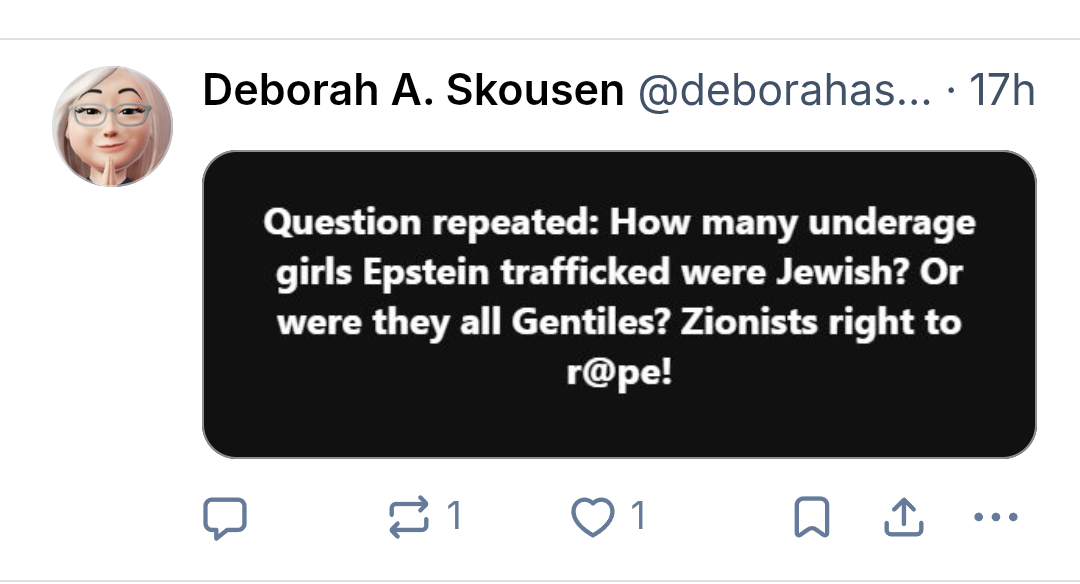This screenshot has width=1080, height=584.
Task: Open the black text image attachment
Action: [x=619, y=304]
